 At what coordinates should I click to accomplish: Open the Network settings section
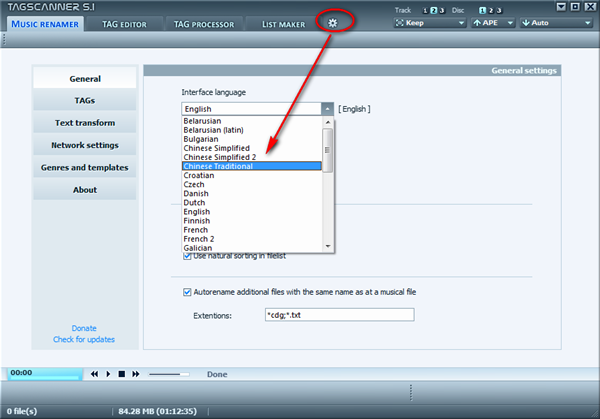point(85,145)
